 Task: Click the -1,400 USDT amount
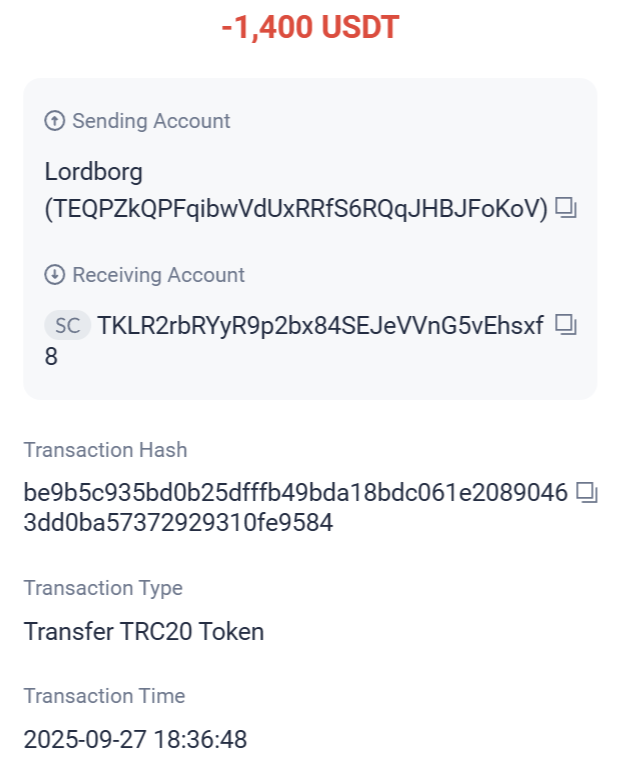pos(309,28)
